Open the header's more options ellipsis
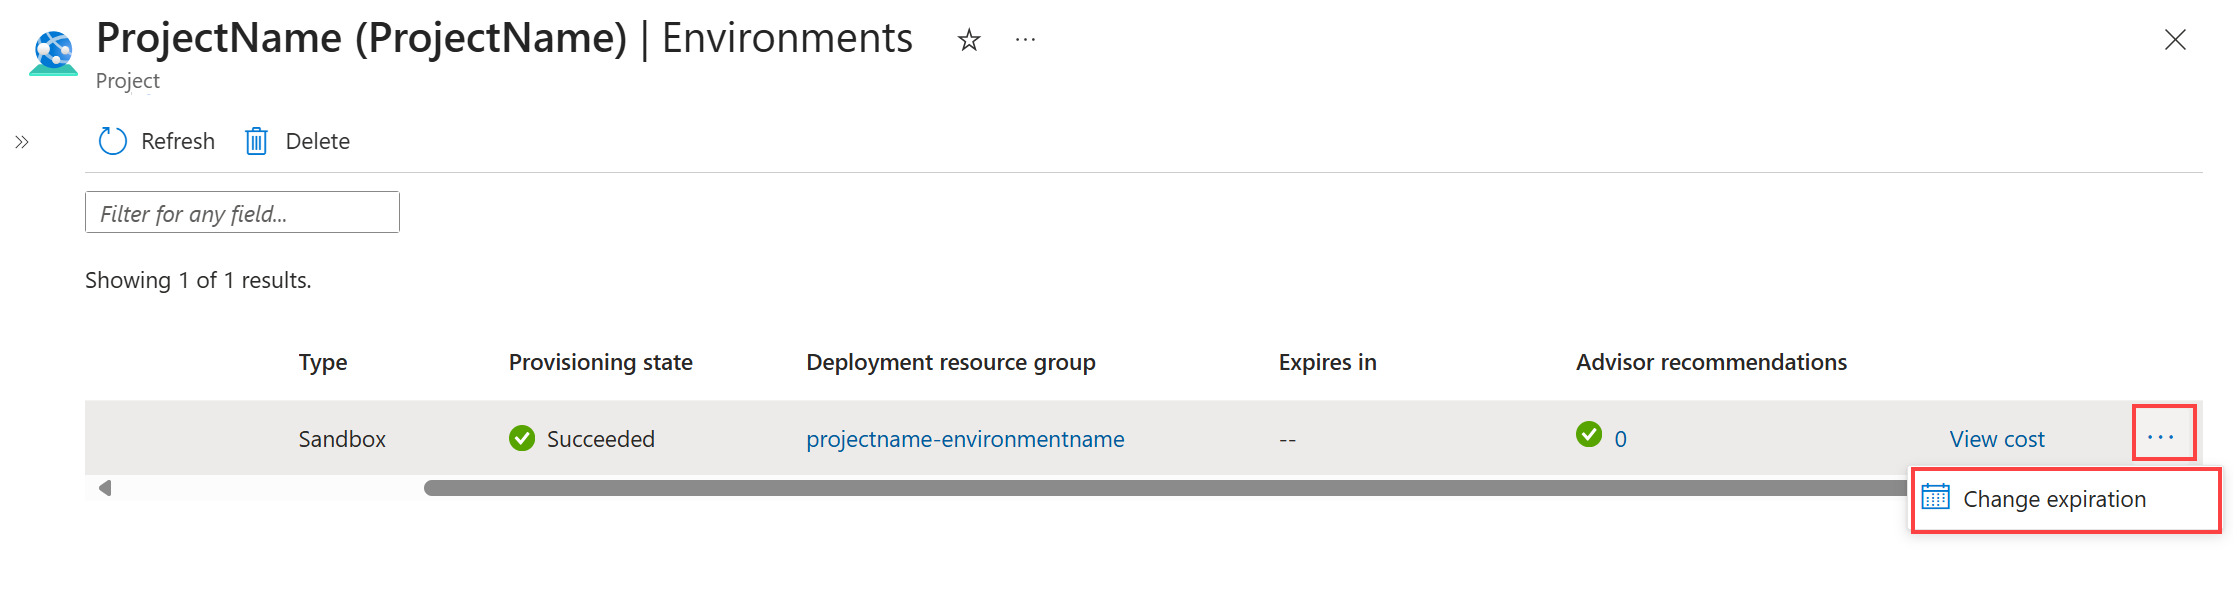 pyautogui.click(x=1025, y=40)
